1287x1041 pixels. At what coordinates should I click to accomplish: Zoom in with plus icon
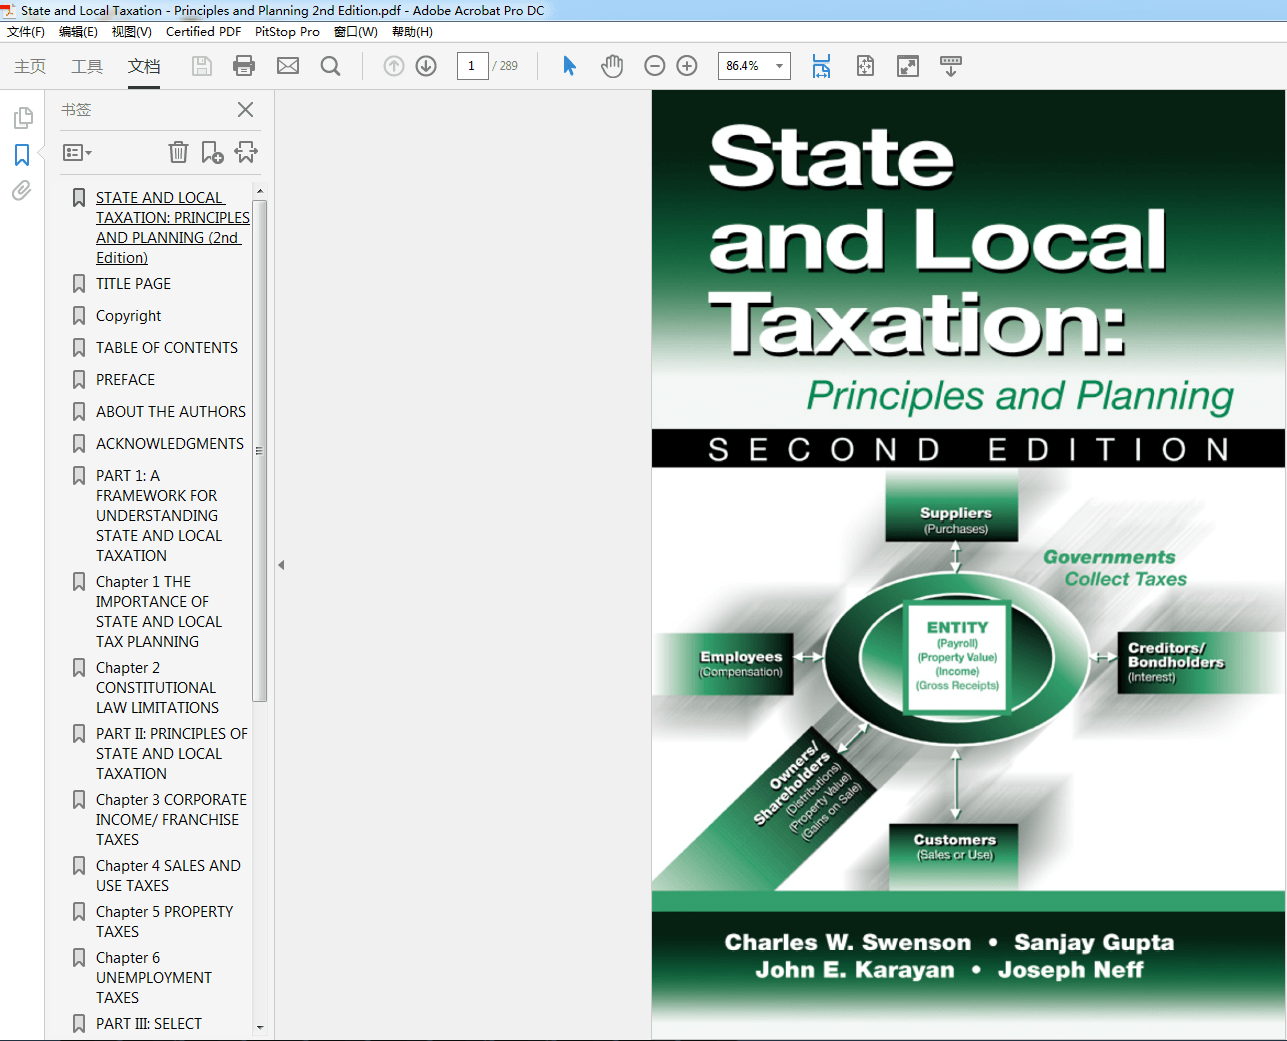687,66
